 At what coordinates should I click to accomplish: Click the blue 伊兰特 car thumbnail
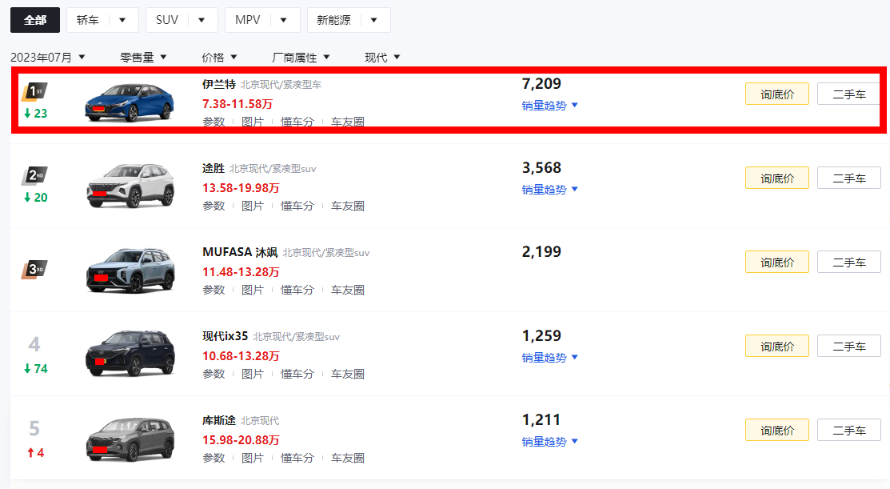tap(130, 102)
